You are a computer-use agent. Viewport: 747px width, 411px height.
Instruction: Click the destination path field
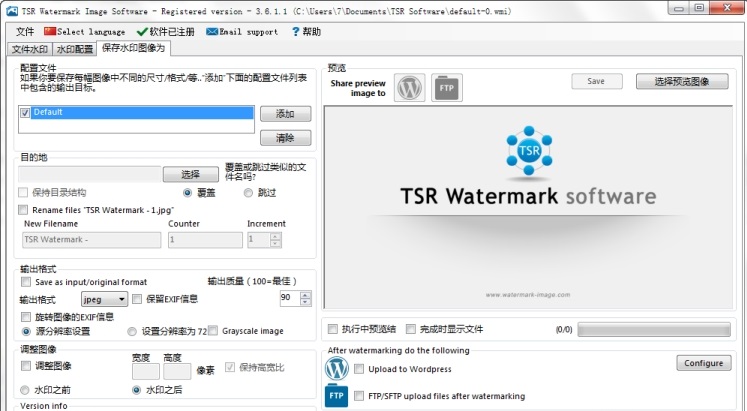click(90, 174)
